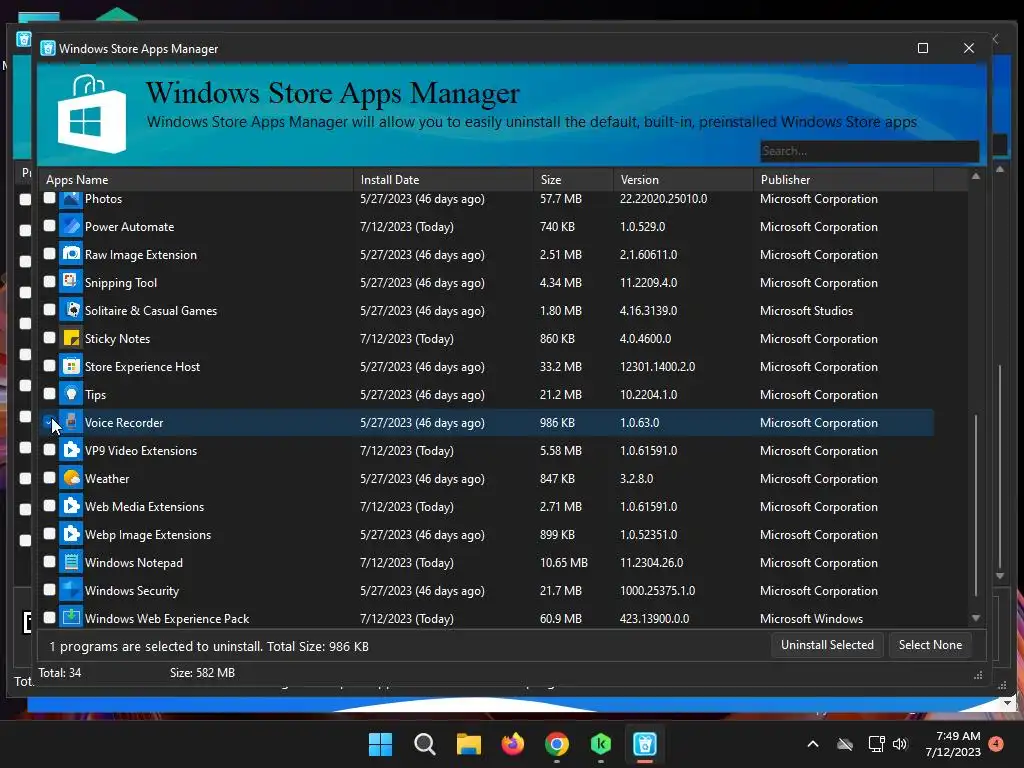This screenshot has width=1024, height=768.
Task: Click the Voice Recorder app icon
Action: (71, 423)
